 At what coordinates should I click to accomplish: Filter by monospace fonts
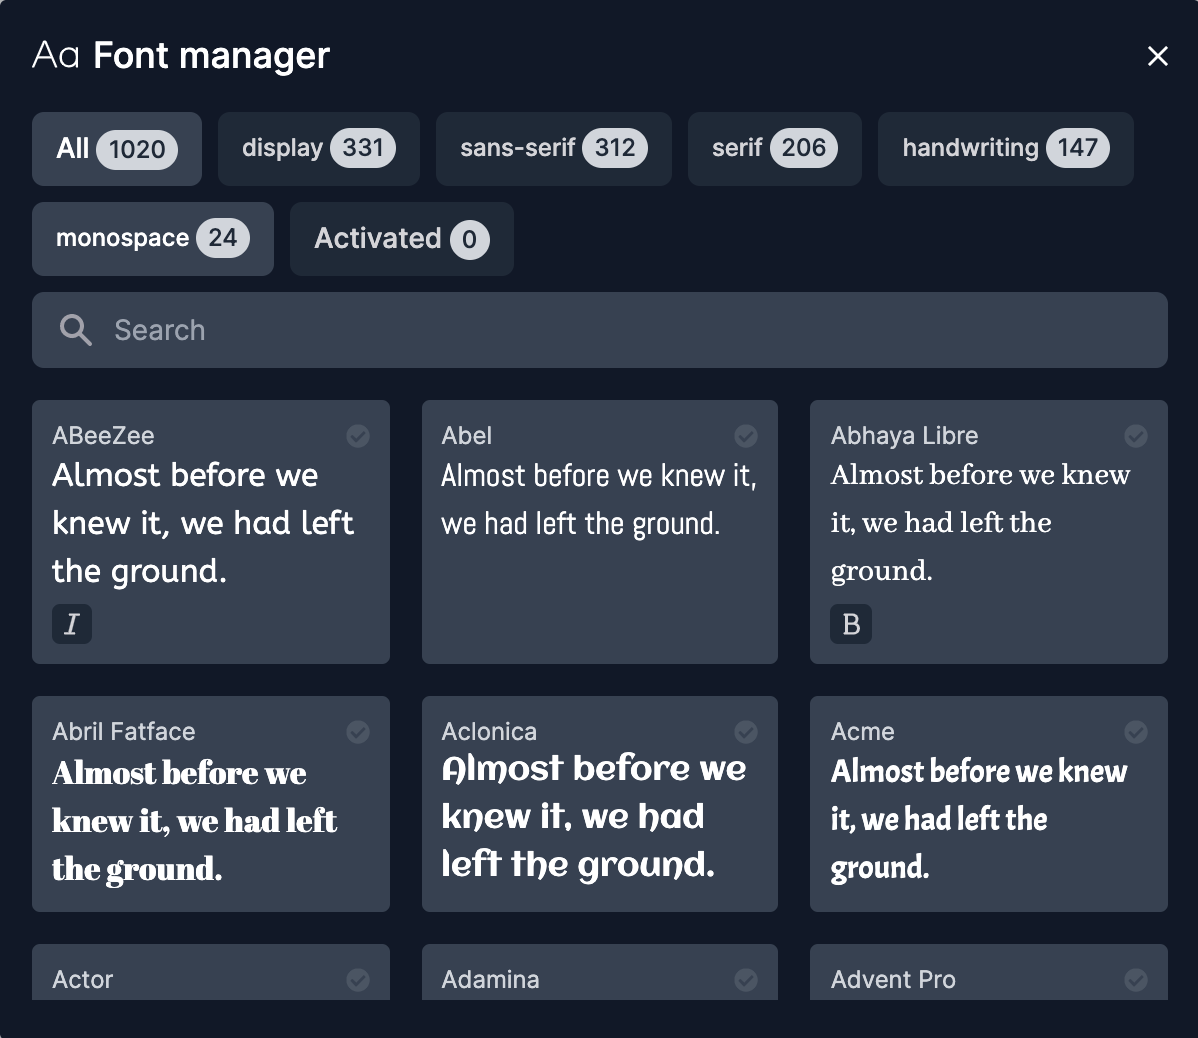coord(152,239)
